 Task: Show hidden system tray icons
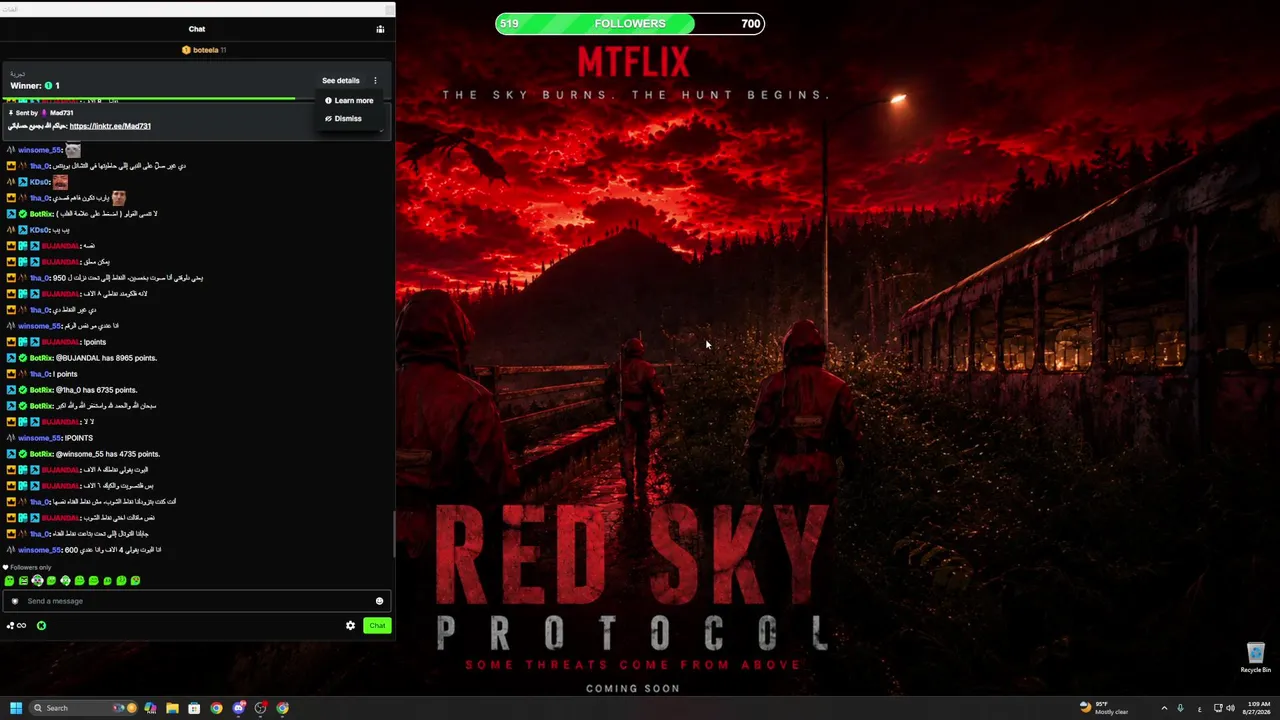(x=1164, y=708)
